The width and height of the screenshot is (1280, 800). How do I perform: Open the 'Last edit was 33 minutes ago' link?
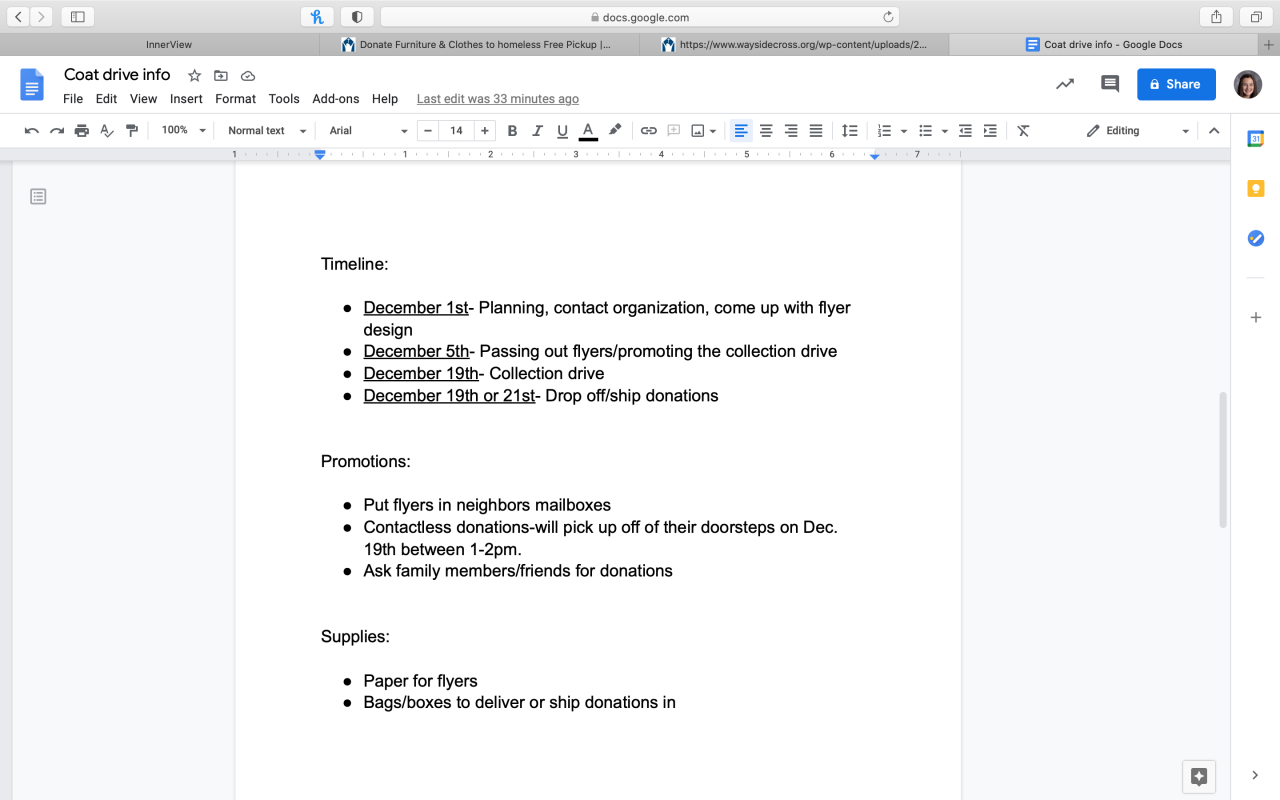point(498,99)
